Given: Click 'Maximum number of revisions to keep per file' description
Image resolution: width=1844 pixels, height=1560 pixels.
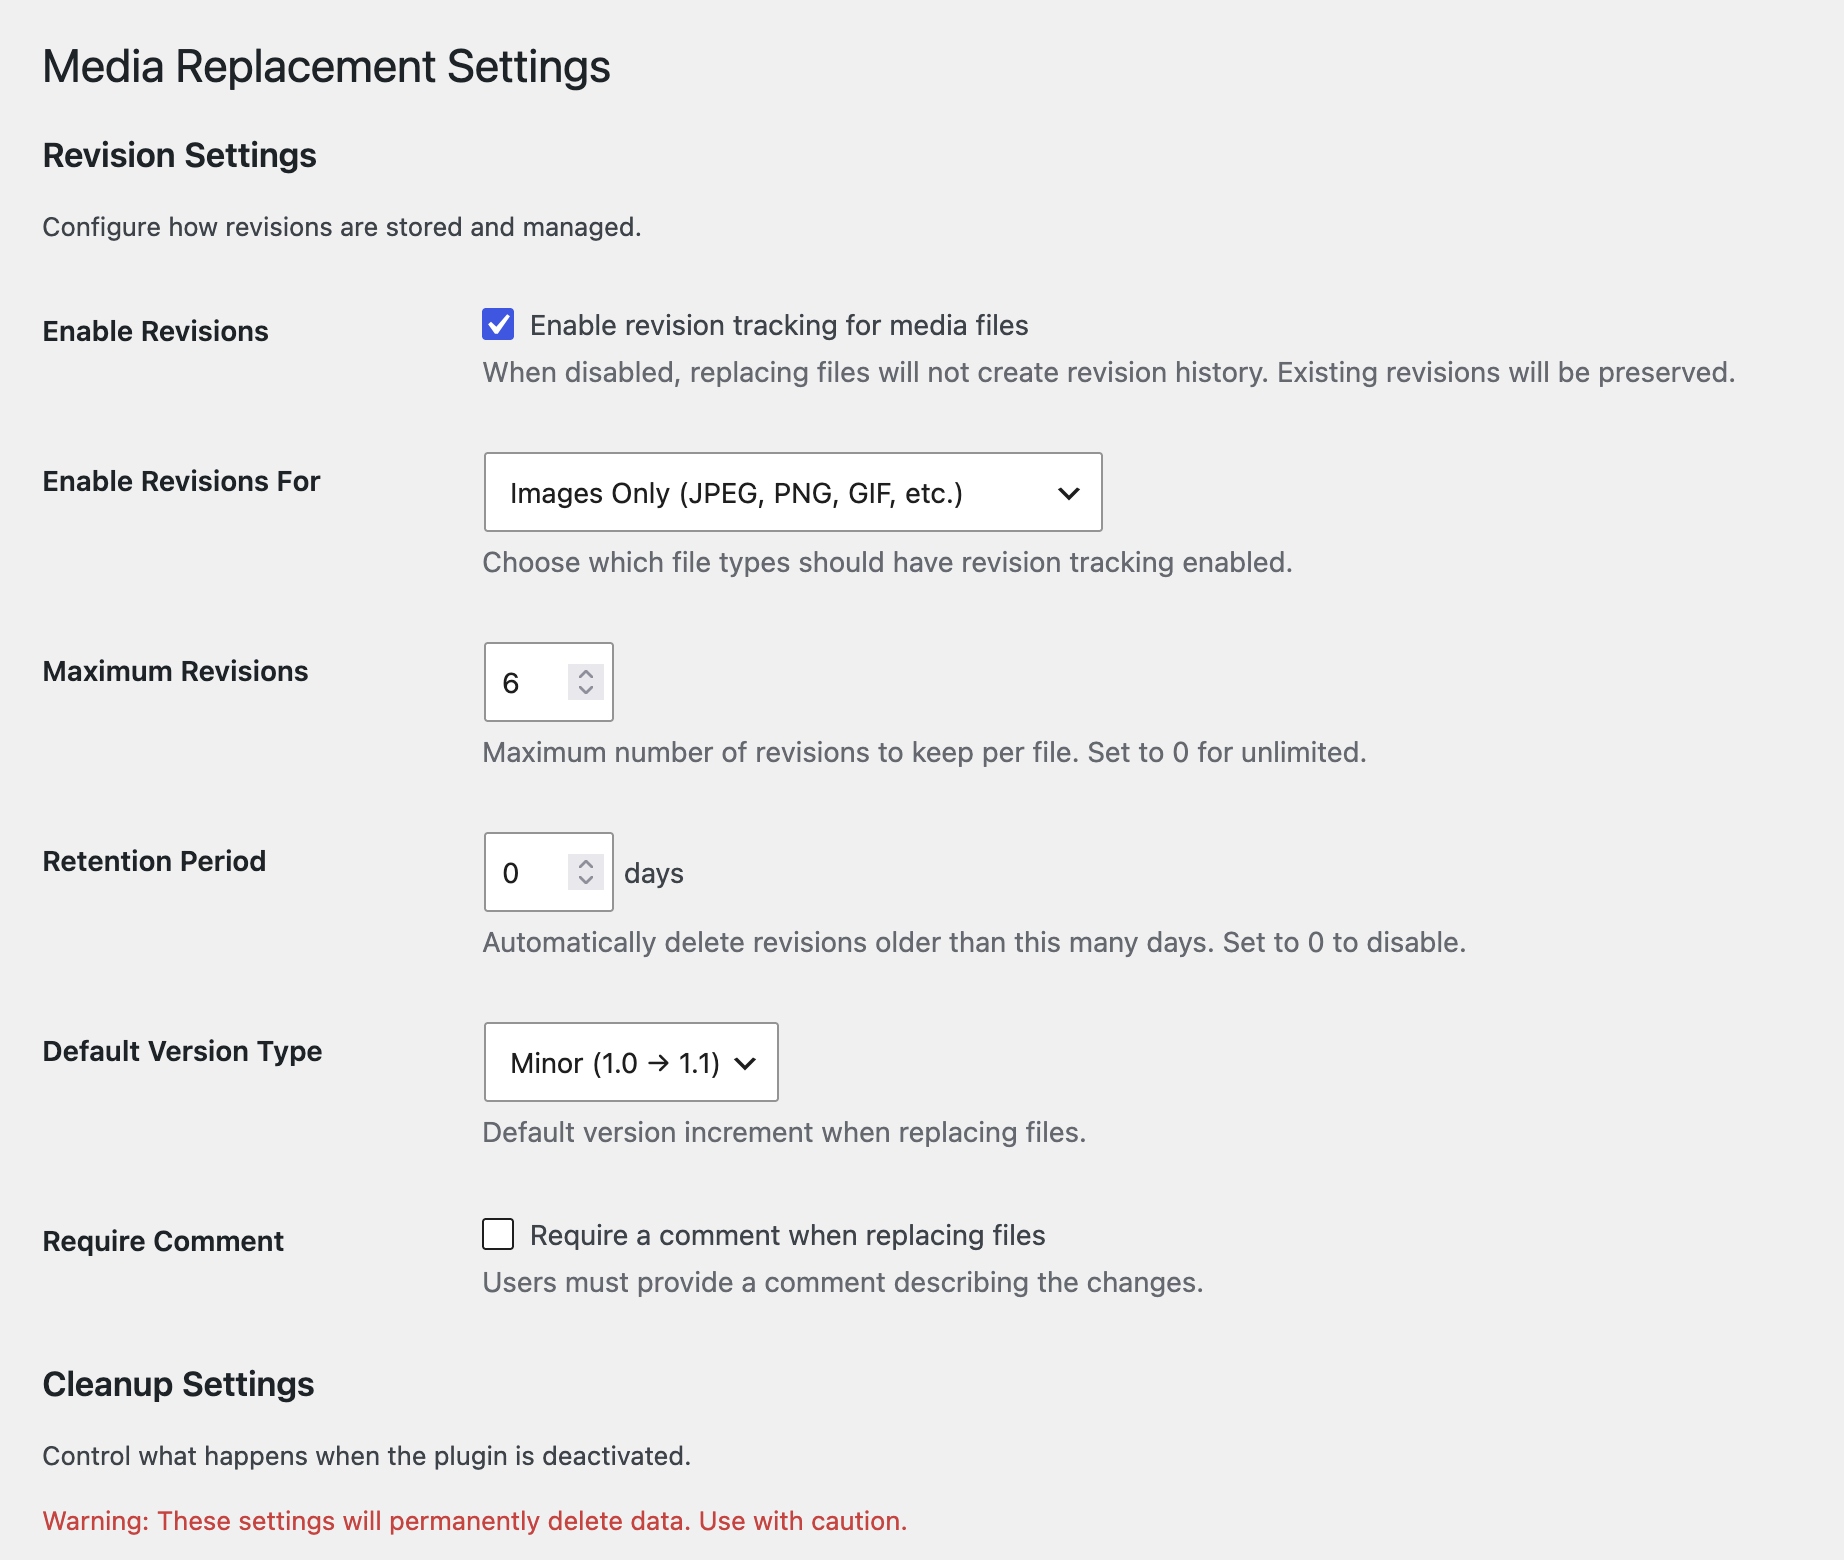Looking at the screenshot, I should pyautogui.click(x=924, y=752).
